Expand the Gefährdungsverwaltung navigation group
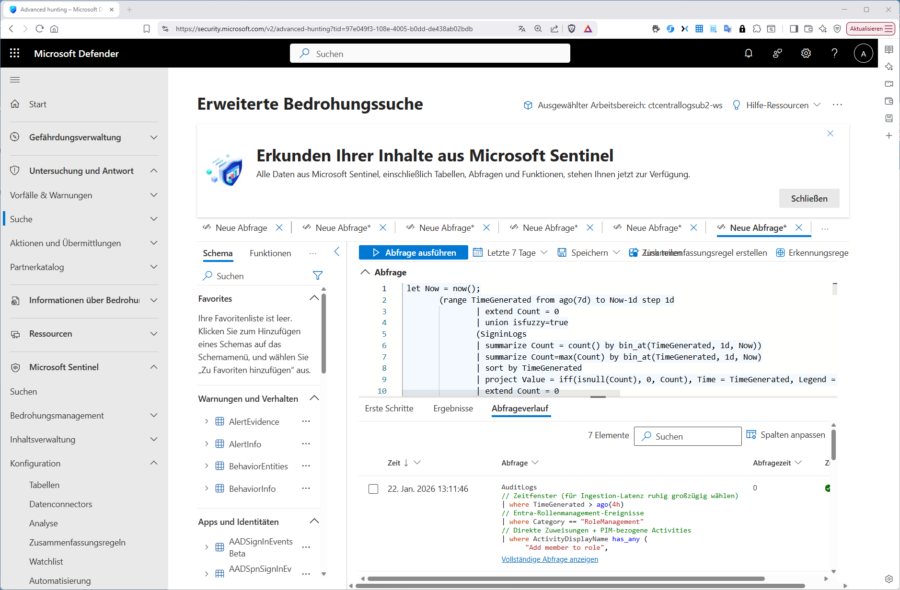The height and width of the screenshot is (590, 900). tap(153, 137)
